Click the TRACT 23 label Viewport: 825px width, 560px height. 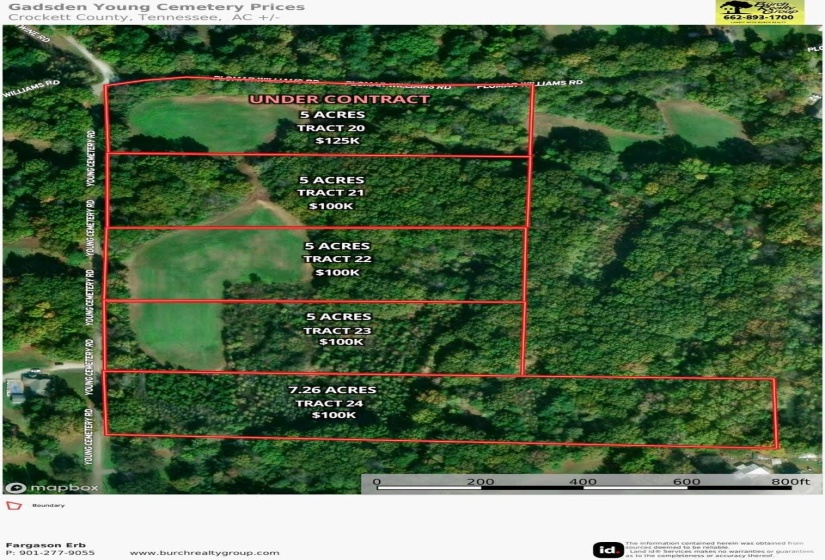pyautogui.click(x=337, y=331)
